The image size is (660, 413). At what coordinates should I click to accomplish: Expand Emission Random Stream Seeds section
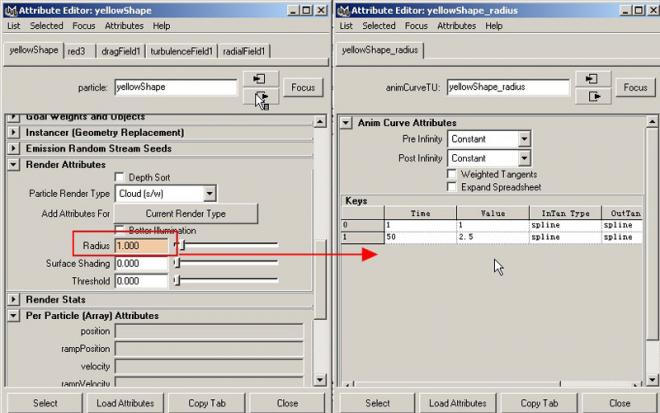pos(13,149)
